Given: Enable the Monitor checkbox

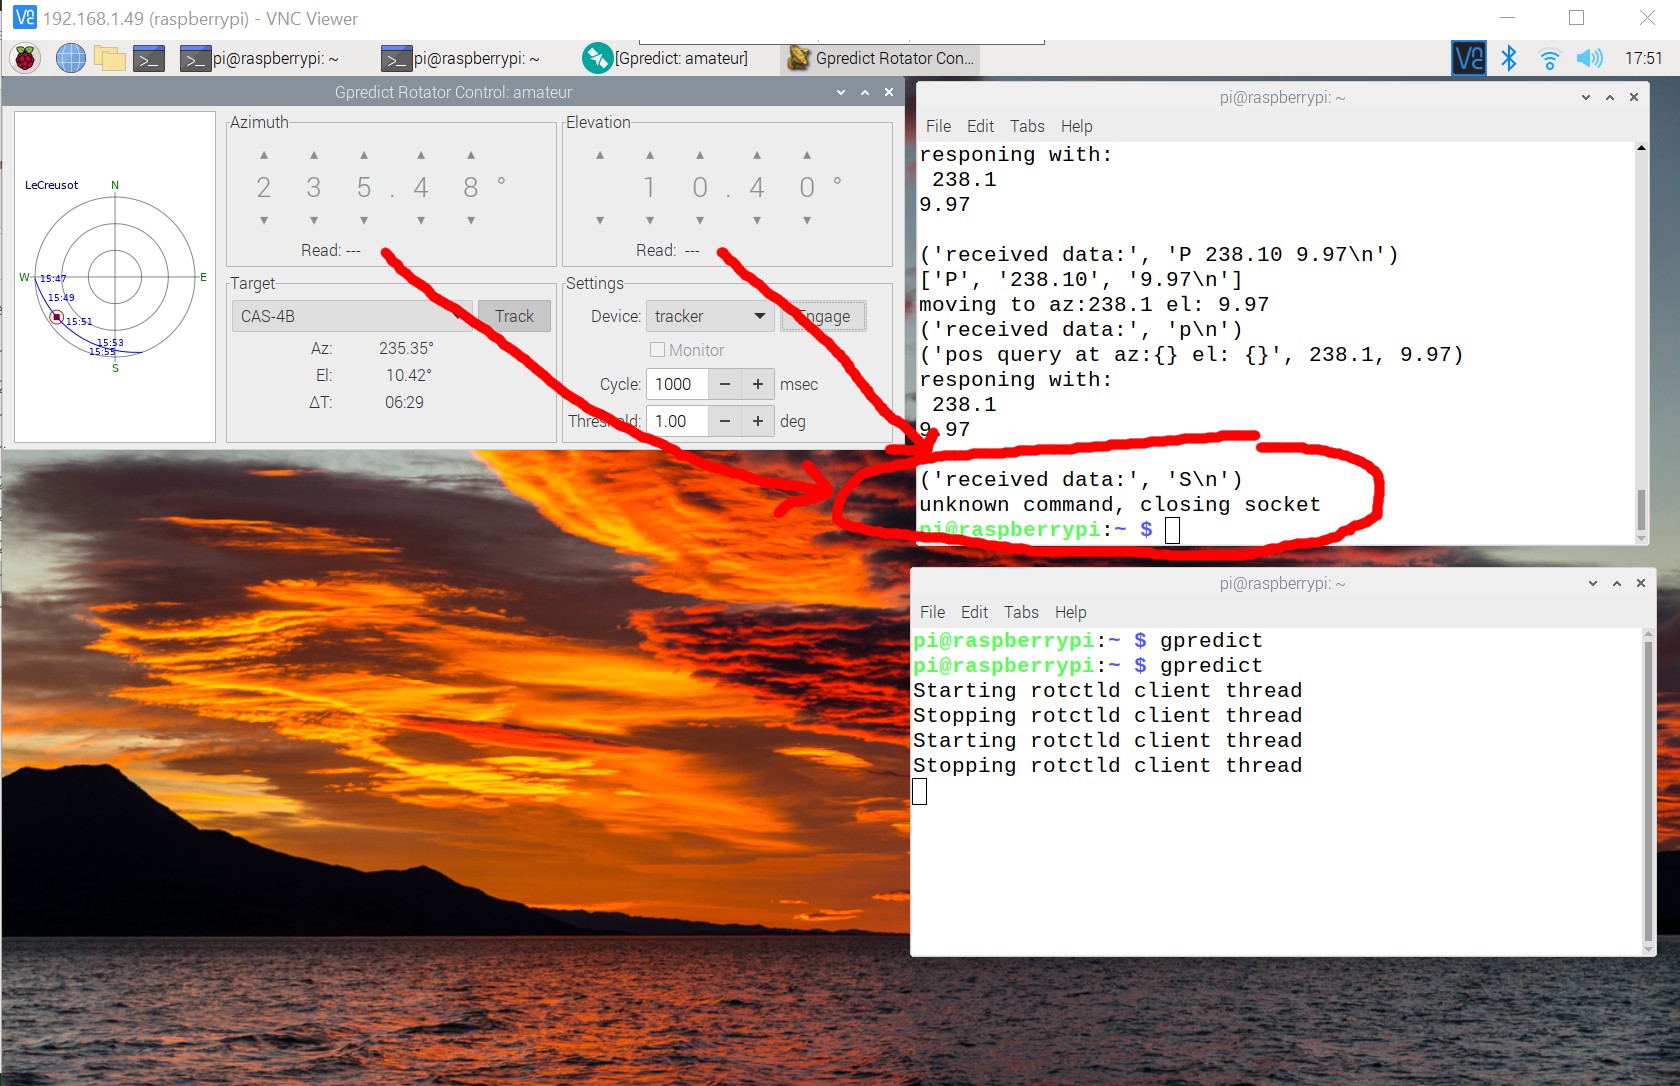Looking at the screenshot, I should point(657,350).
